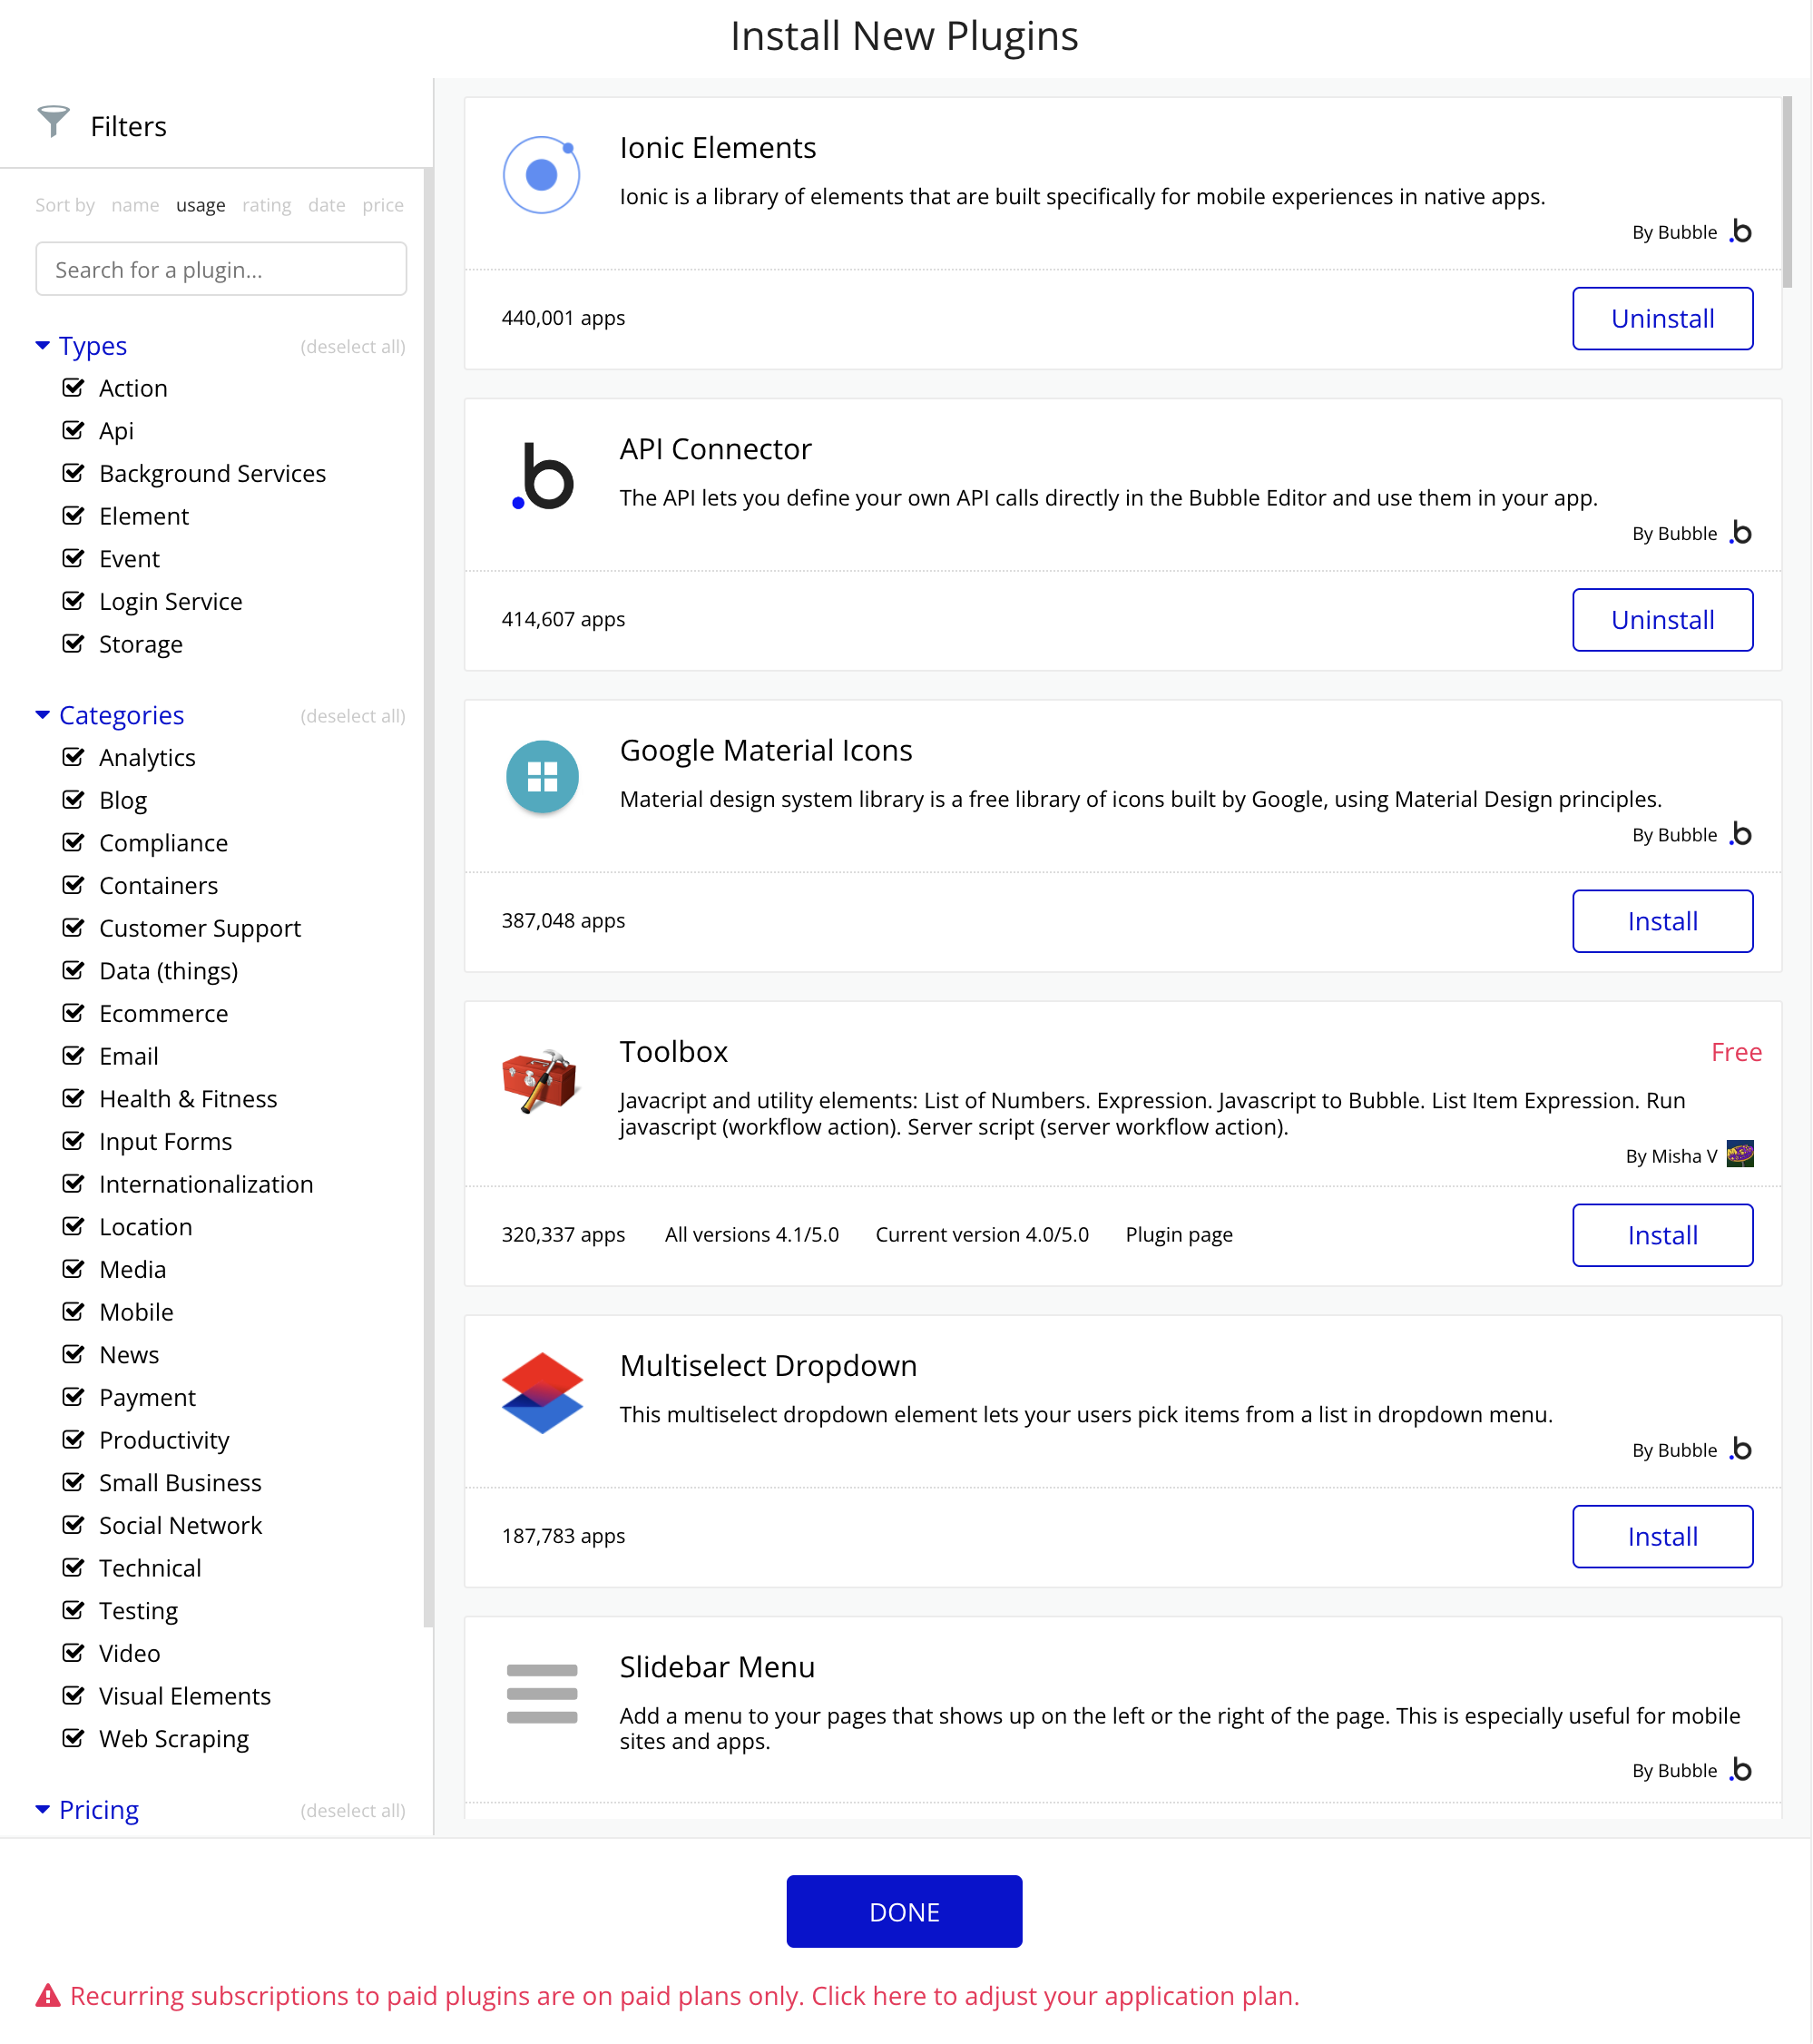The height and width of the screenshot is (2044, 1813).
Task: Sort plugins by price
Action: point(383,205)
